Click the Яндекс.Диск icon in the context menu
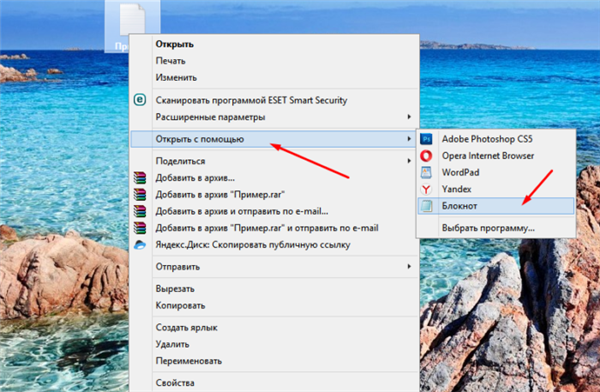 140,245
